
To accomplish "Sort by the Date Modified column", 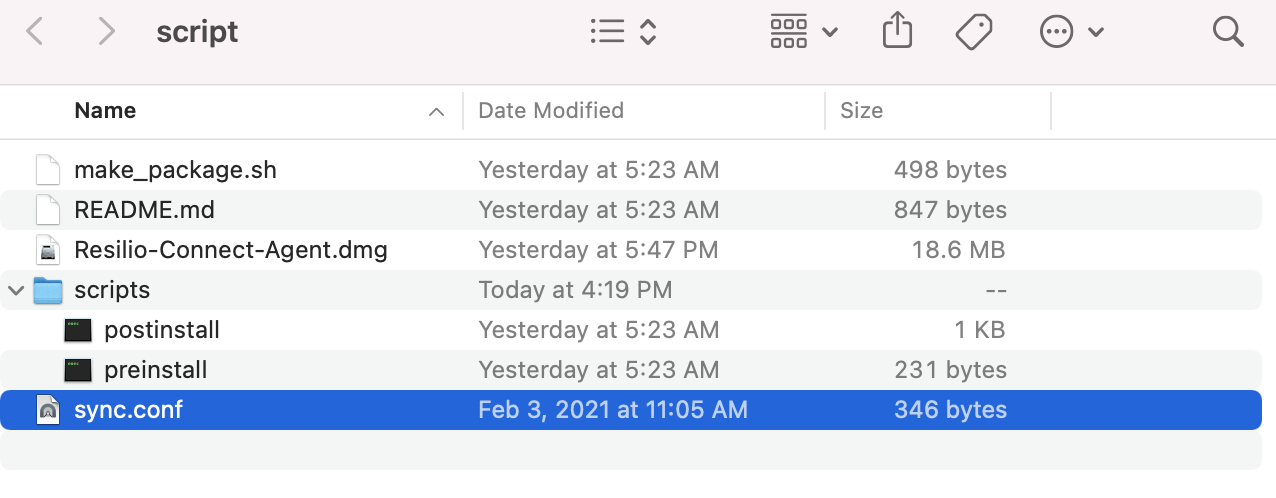I will [550, 110].
